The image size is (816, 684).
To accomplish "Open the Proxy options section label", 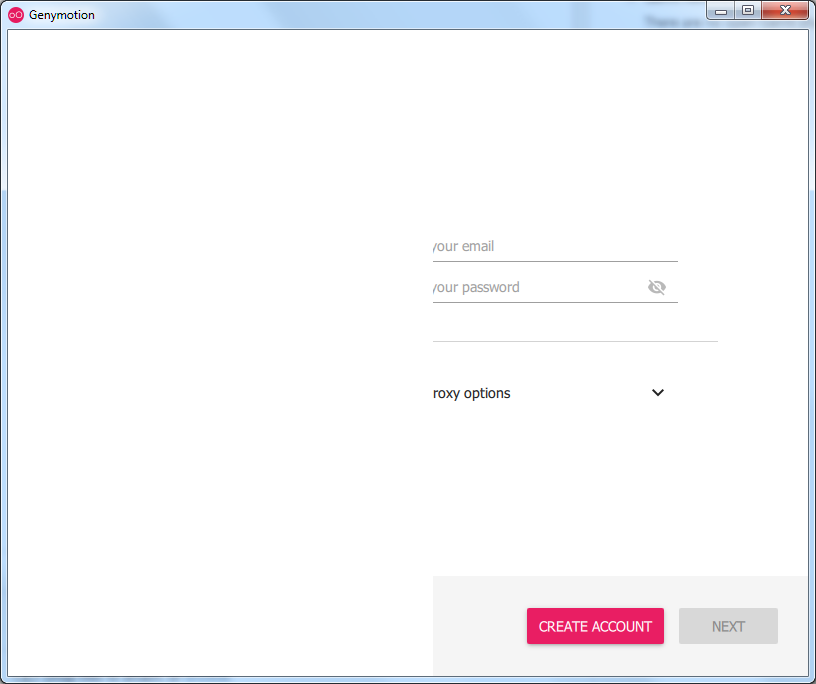I will 472,394.
